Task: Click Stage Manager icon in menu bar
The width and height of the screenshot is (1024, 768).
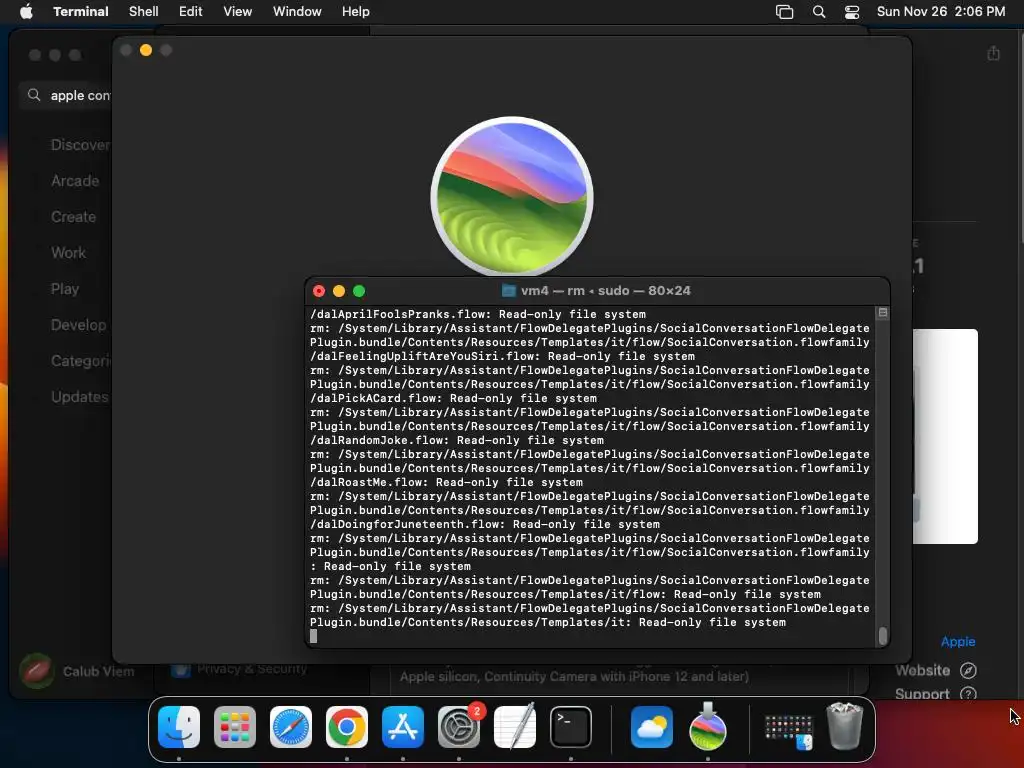Action: [x=784, y=12]
